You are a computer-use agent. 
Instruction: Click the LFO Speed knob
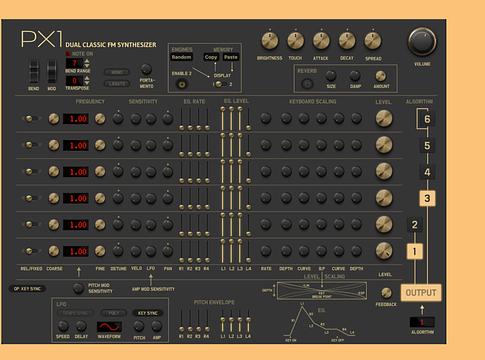[x=63, y=326]
